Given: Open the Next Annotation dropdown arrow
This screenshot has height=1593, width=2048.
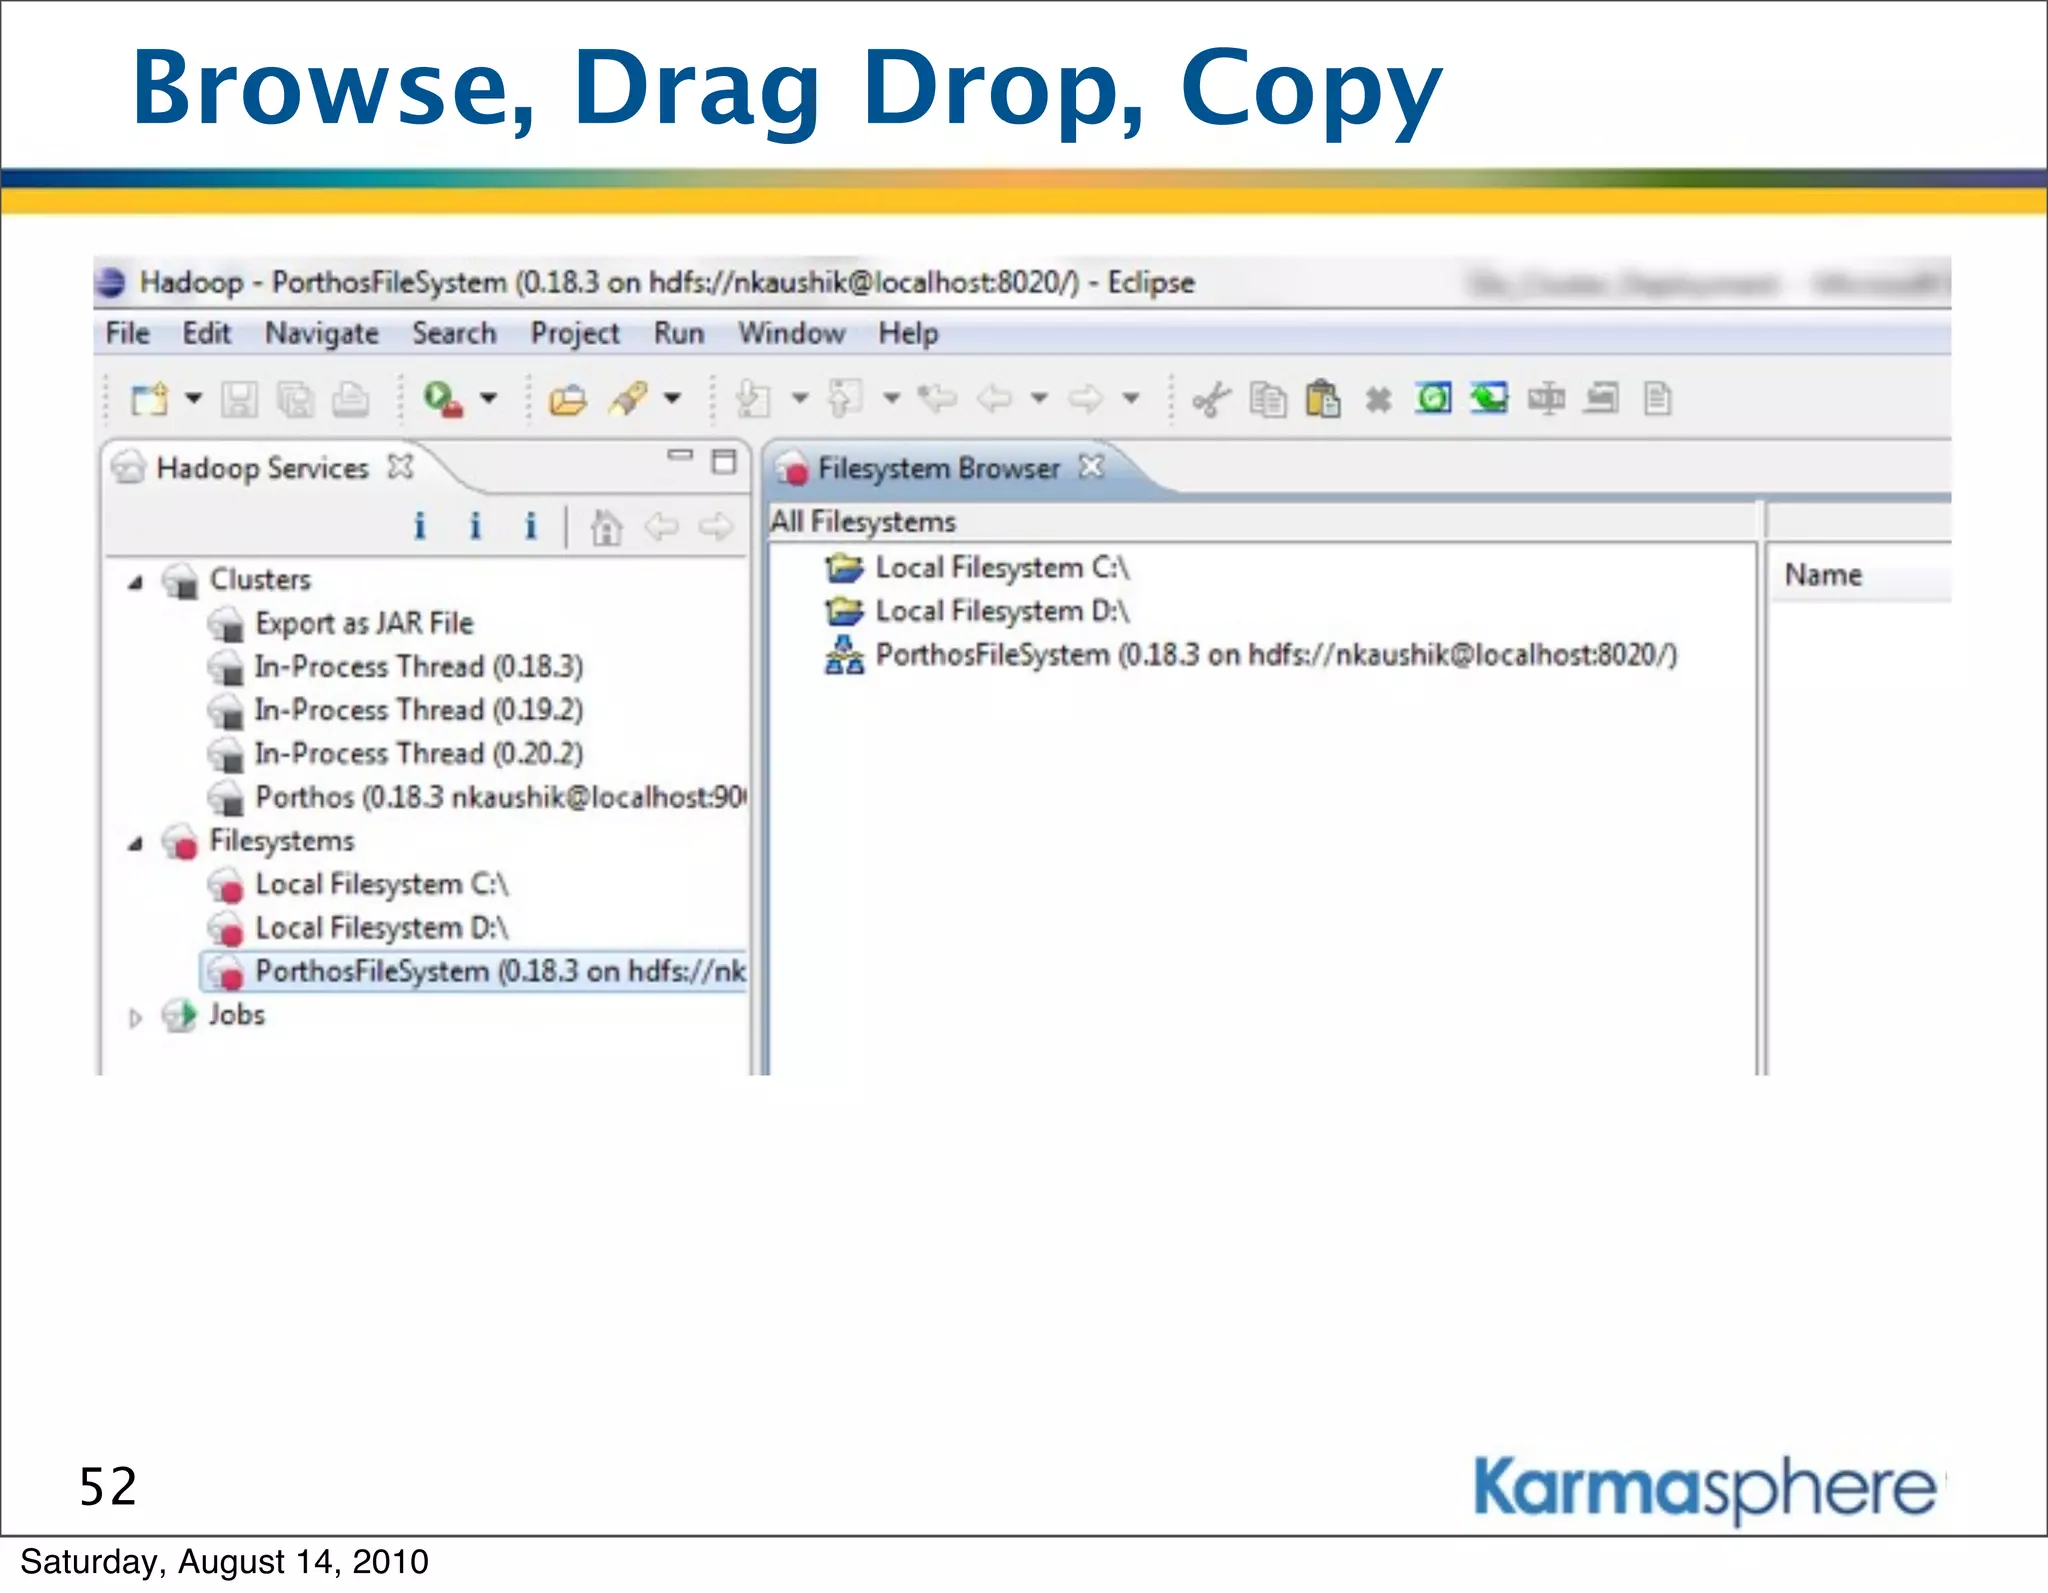Looking at the screenshot, I should [x=800, y=398].
